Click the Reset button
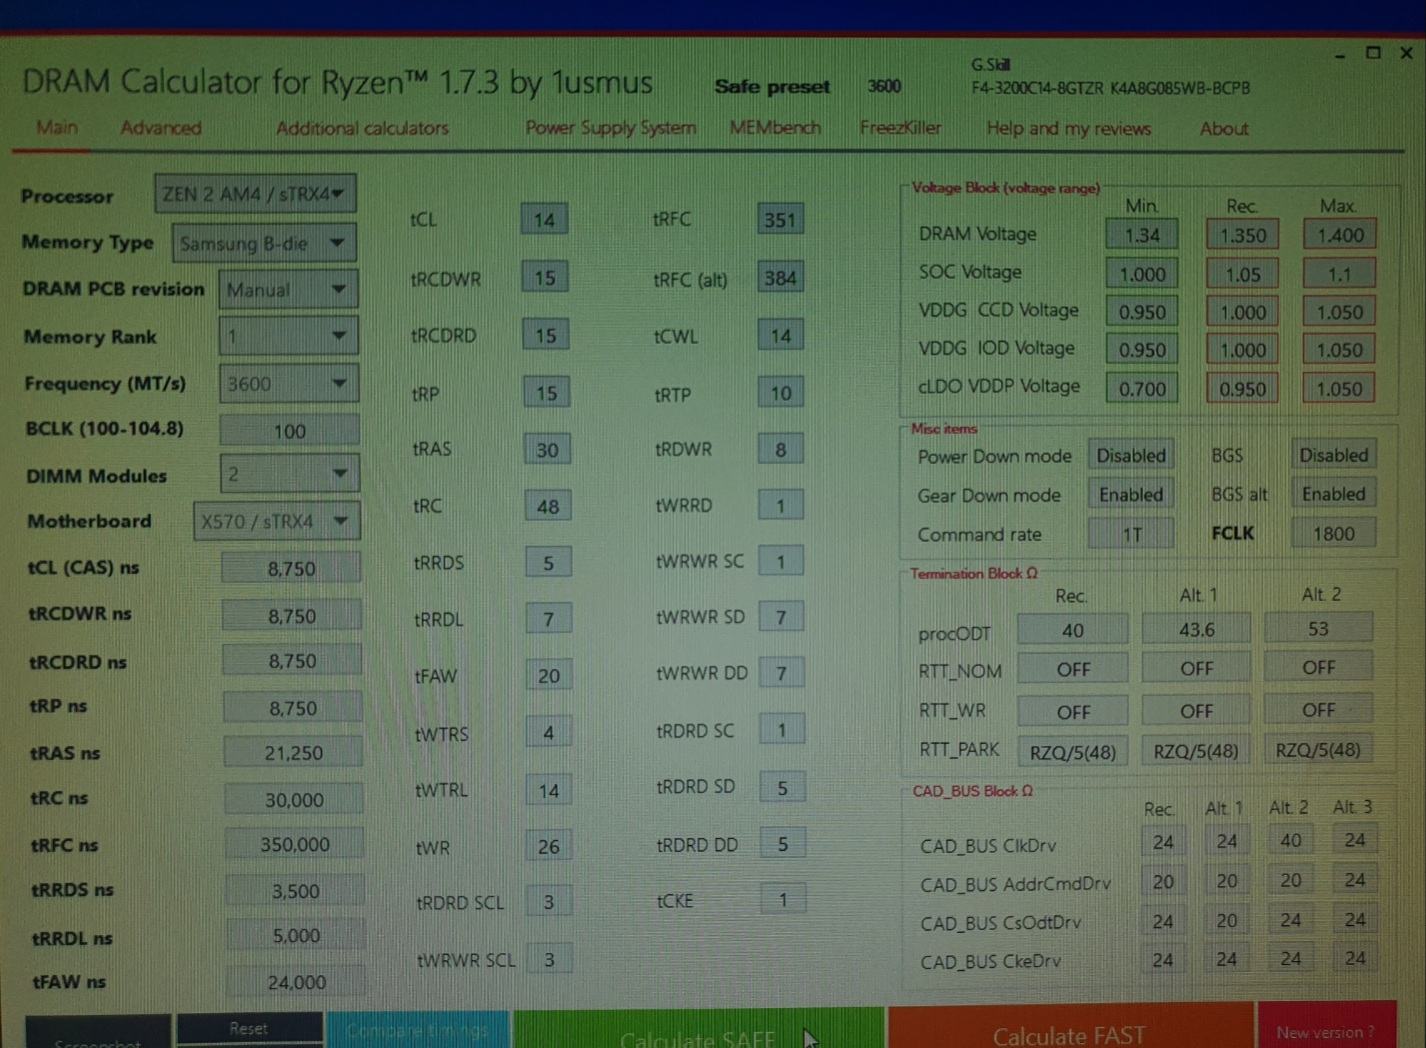This screenshot has width=1426, height=1048. (x=249, y=1028)
